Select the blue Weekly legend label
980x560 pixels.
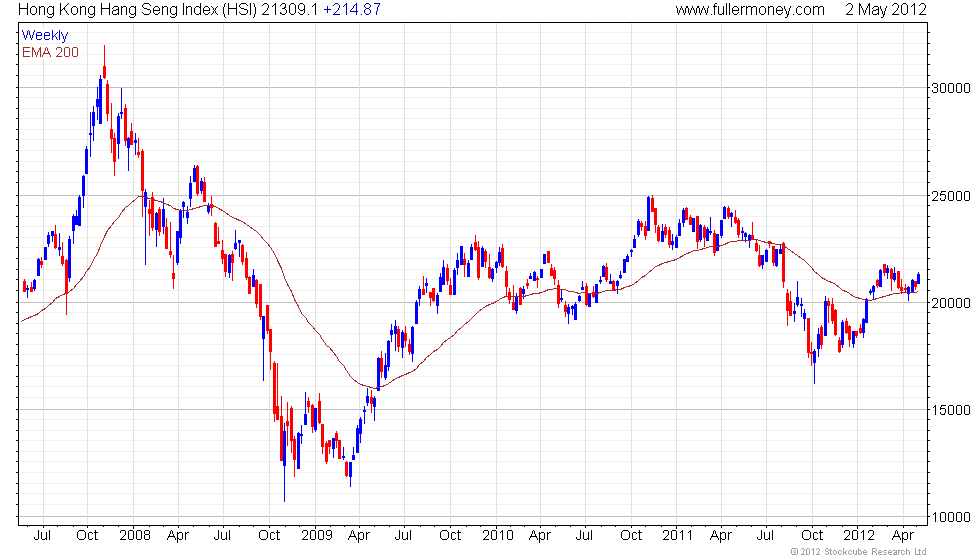tap(44, 36)
